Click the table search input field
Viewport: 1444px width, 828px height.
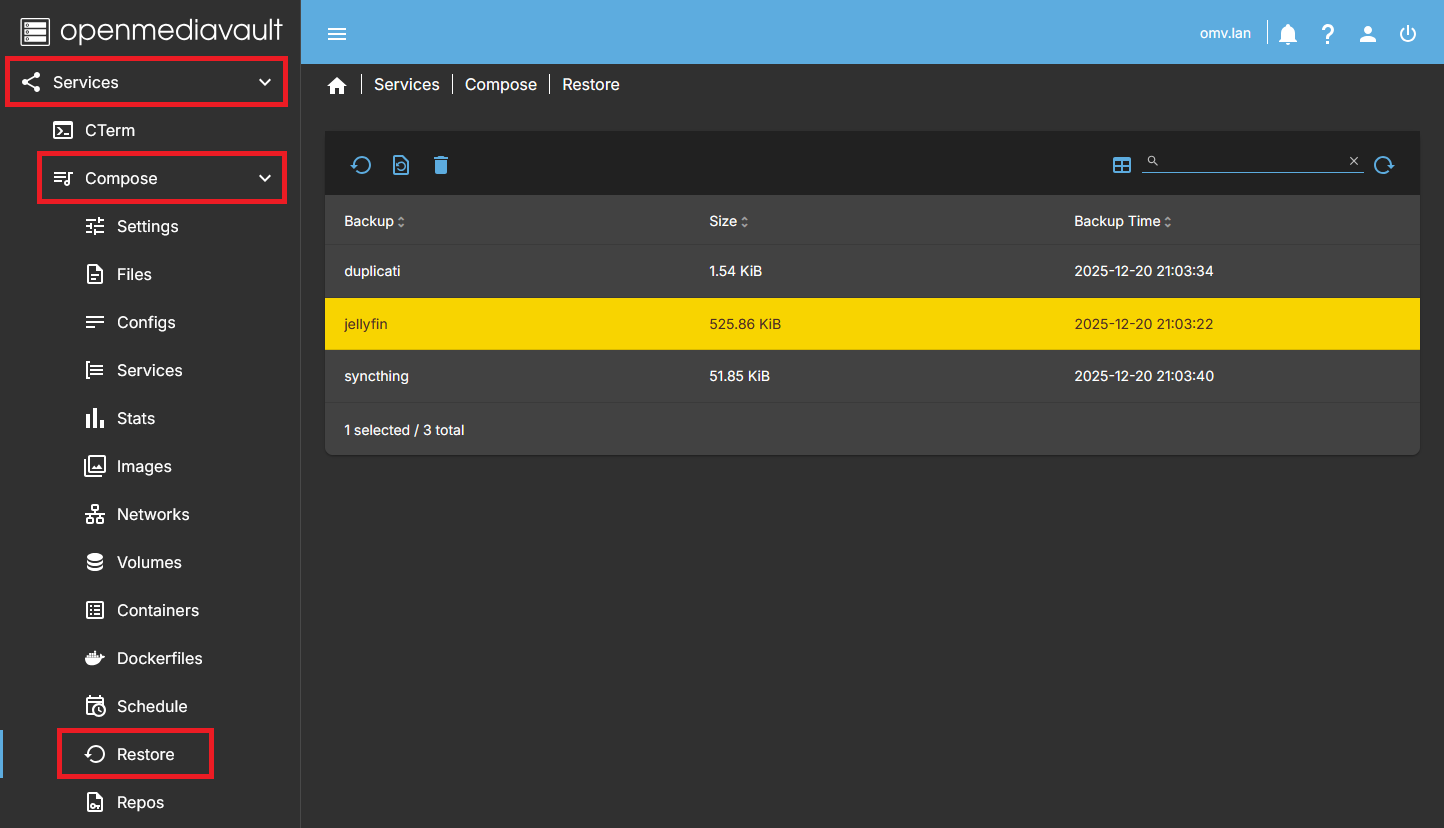click(1250, 161)
